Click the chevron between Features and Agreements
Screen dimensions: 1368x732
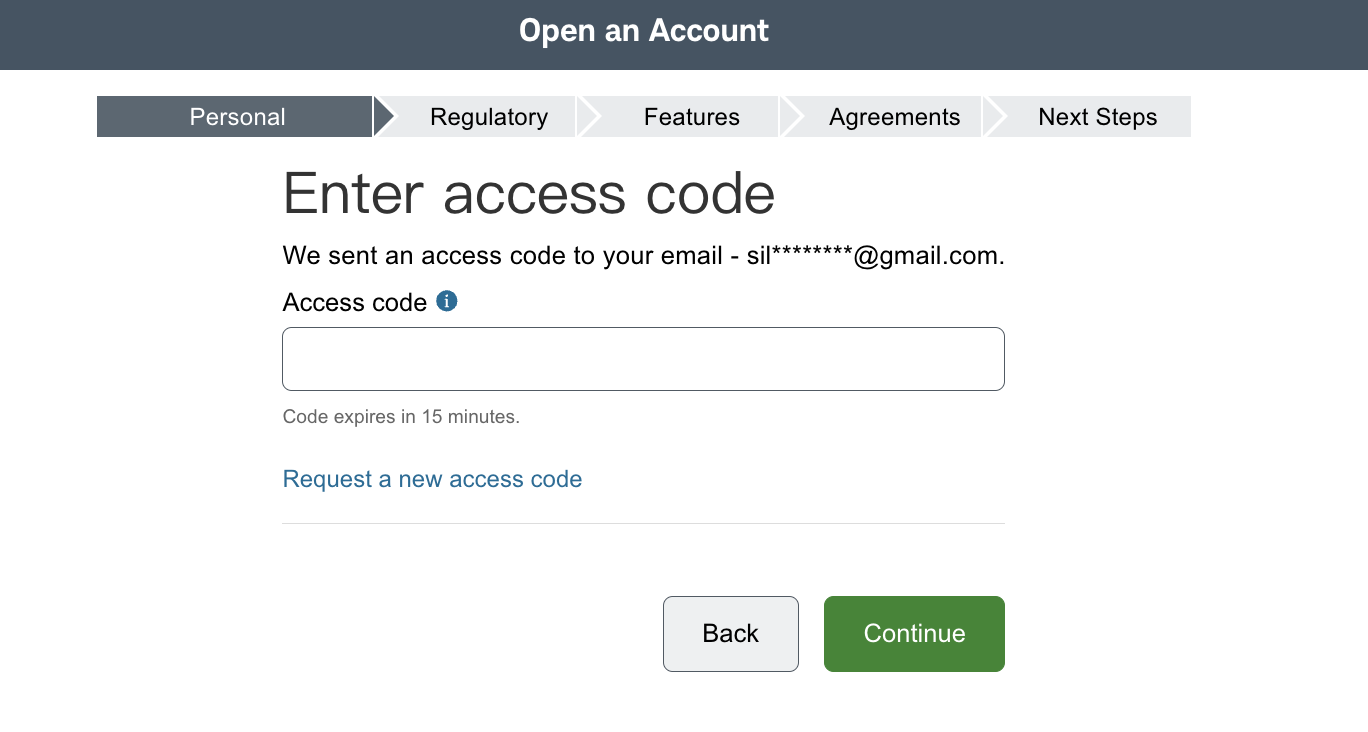(x=790, y=117)
